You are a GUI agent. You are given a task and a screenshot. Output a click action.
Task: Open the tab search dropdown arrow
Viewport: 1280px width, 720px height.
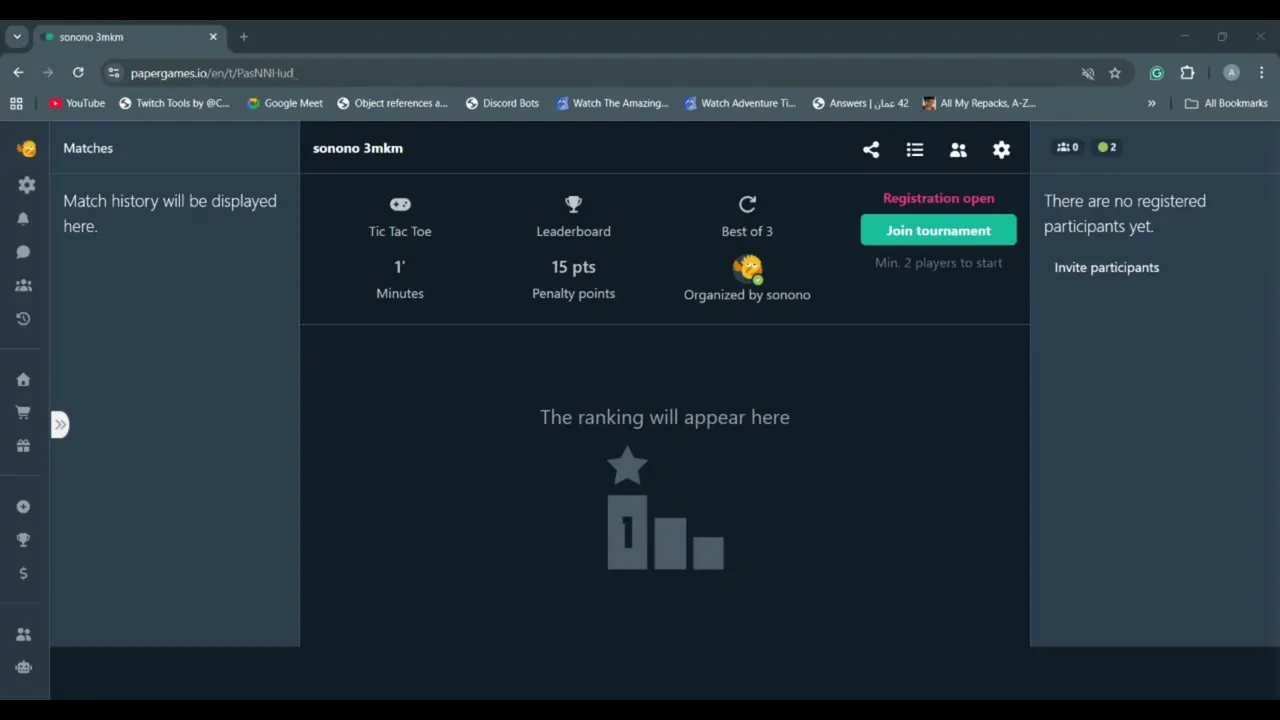17,37
